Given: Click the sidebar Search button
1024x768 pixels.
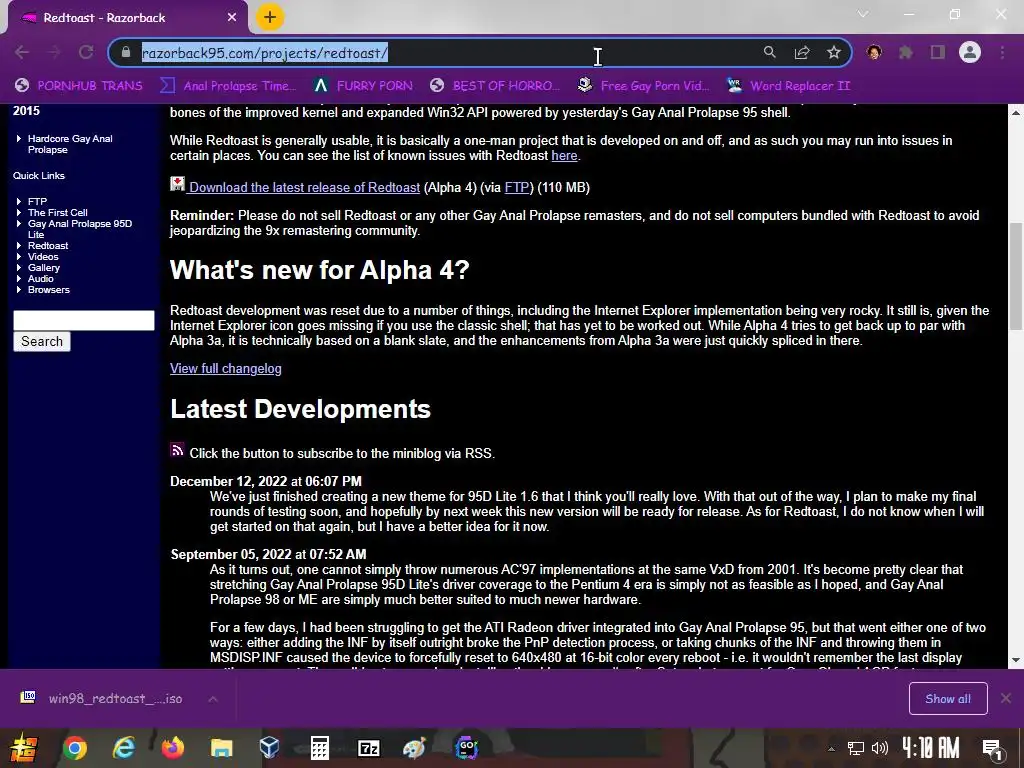Looking at the screenshot, I should pyautogui.click(x=42, y=342).
